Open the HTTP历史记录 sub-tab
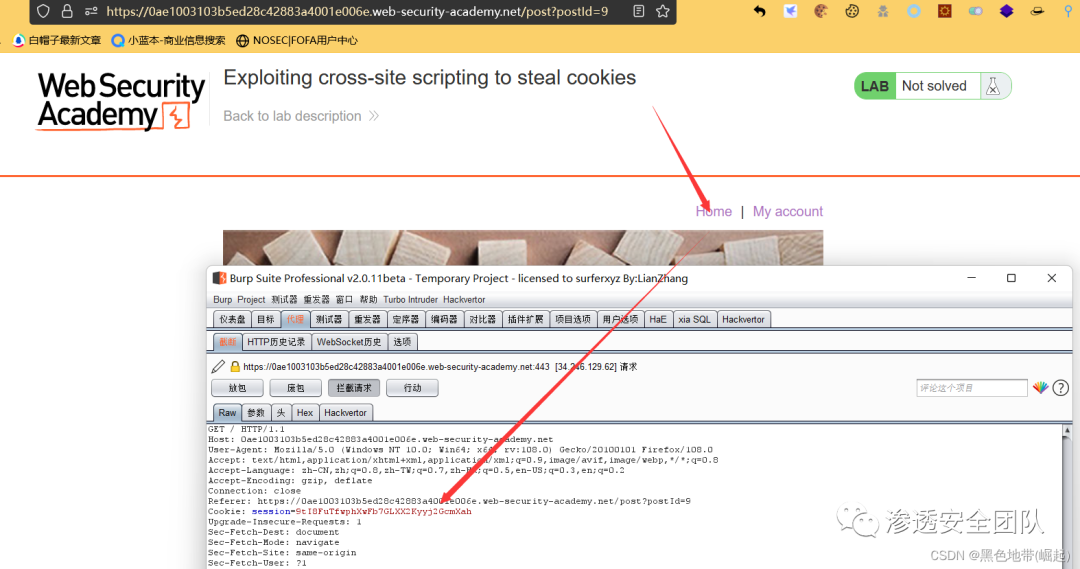Image resolution: width=1080 pixels, height=569 pixels. 276,342
